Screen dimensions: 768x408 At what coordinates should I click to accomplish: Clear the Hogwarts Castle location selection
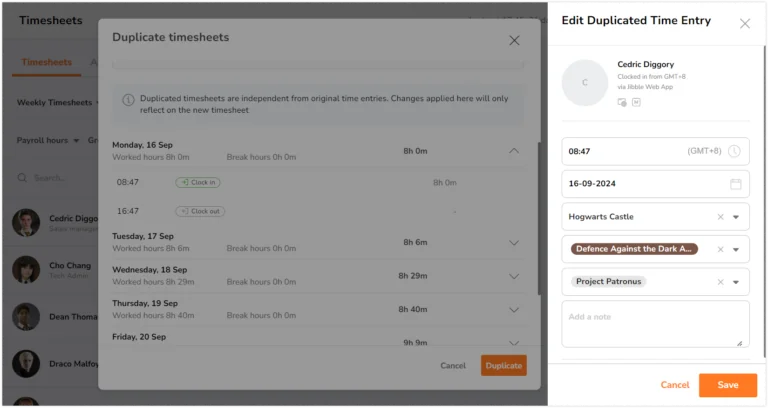click(x=720, y=217)
